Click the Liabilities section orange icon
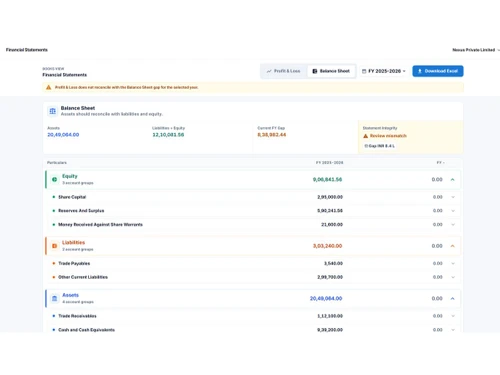This screenshot has width=500, height=375. tap(54, 246)
